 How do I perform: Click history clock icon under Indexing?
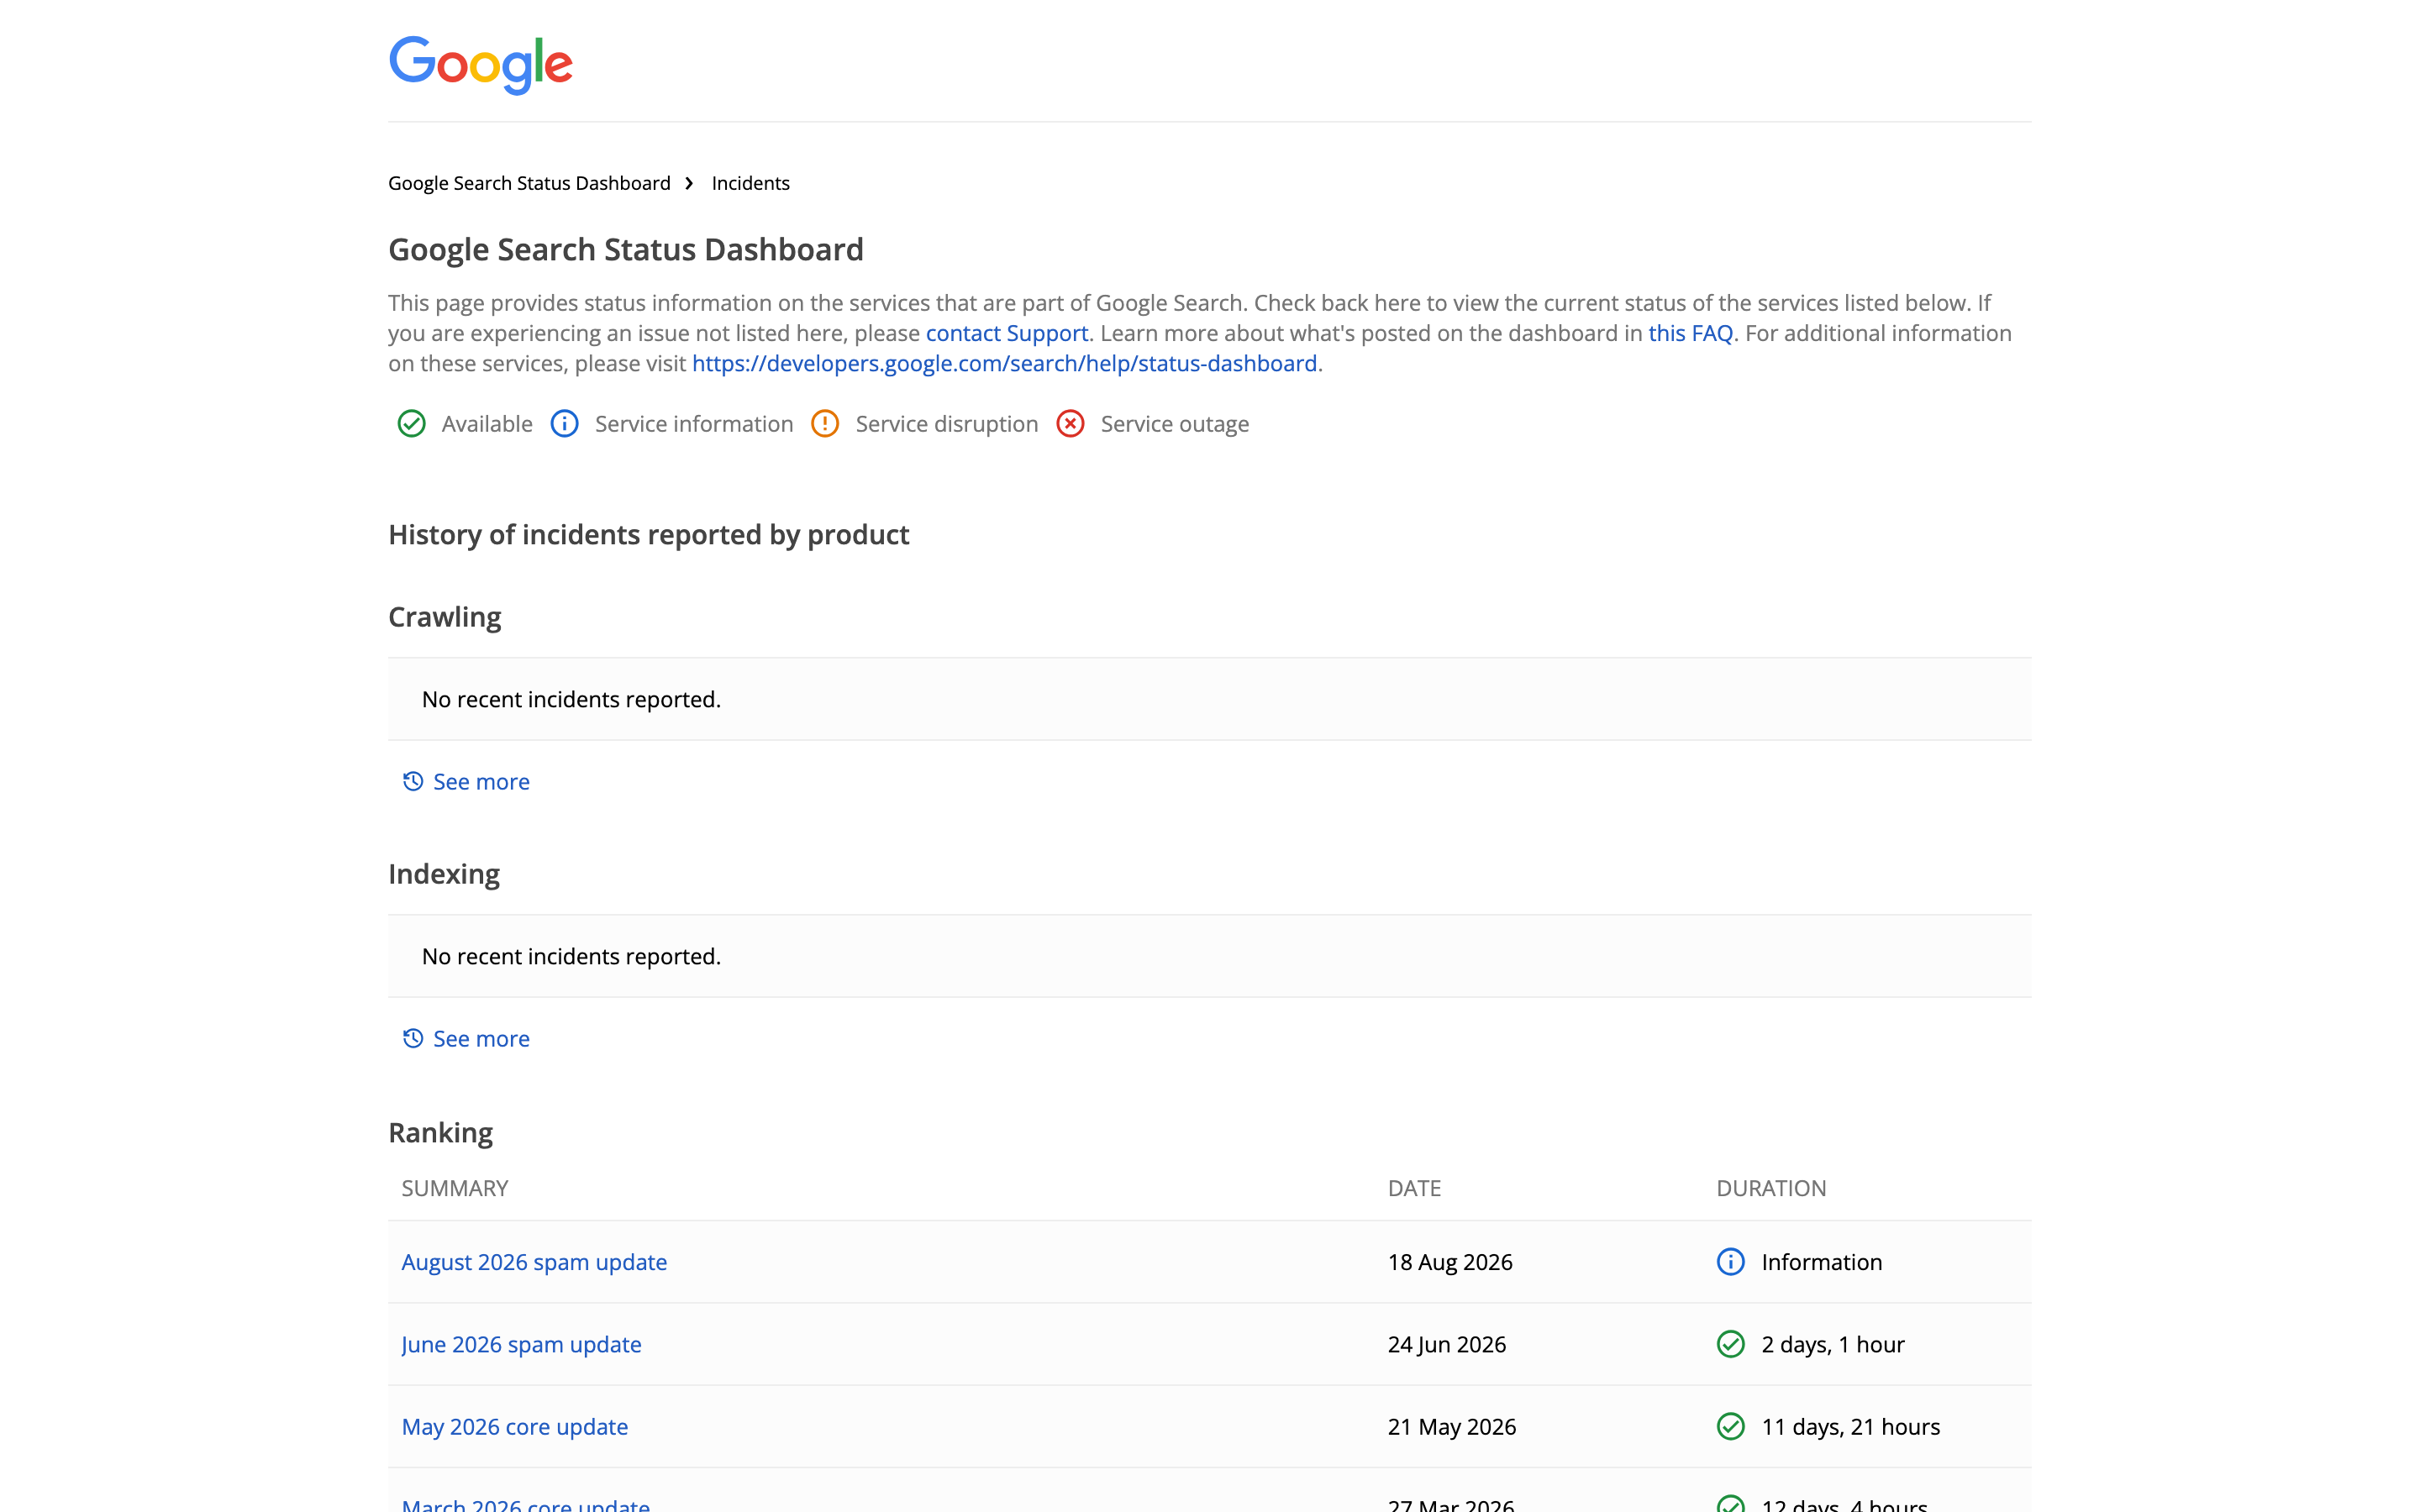pyautogui.click(x=413, y=1038)
